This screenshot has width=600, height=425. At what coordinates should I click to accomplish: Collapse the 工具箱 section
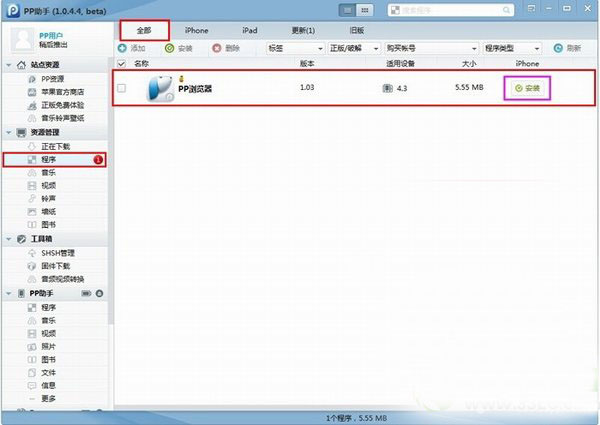coord(9,239)
